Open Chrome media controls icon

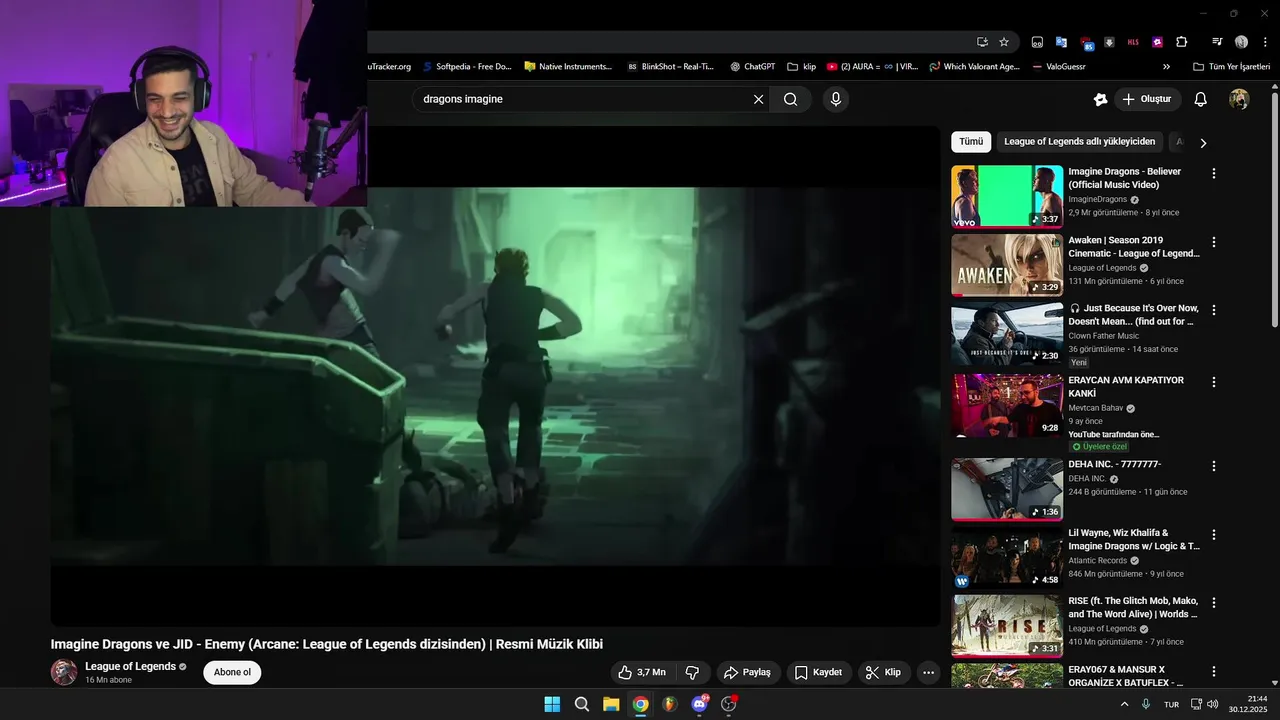point(1217,42)
